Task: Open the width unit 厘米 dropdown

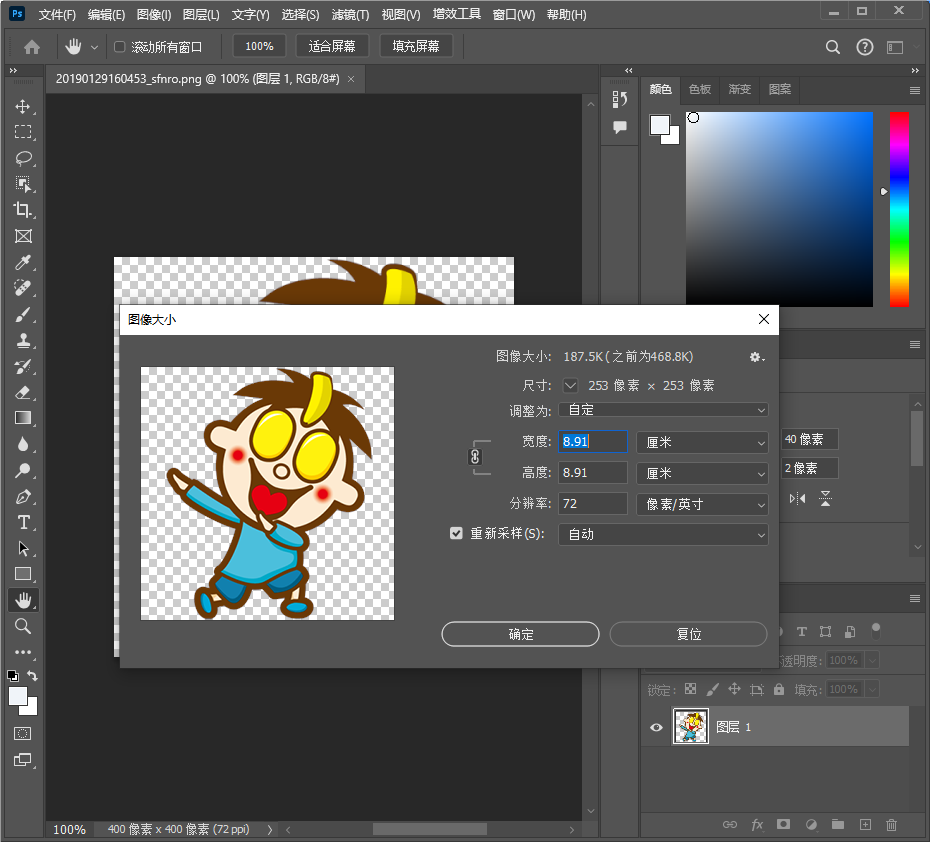Action: point(702,442)
